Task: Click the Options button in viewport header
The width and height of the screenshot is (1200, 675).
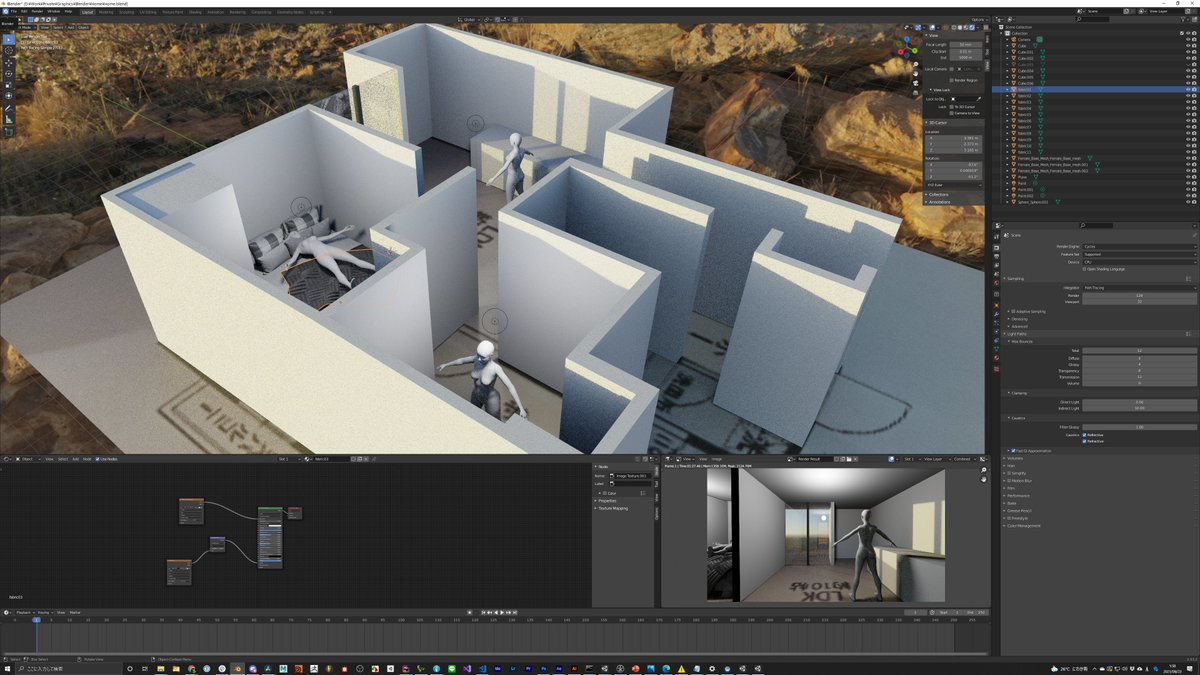Action: [x=980, y=19]
